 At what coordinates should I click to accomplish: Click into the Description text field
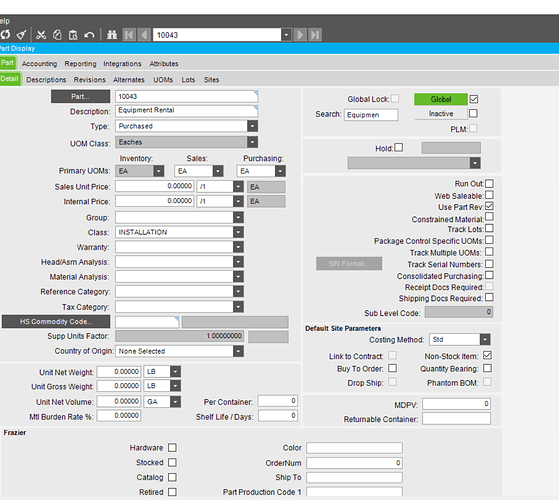(186, 111)
